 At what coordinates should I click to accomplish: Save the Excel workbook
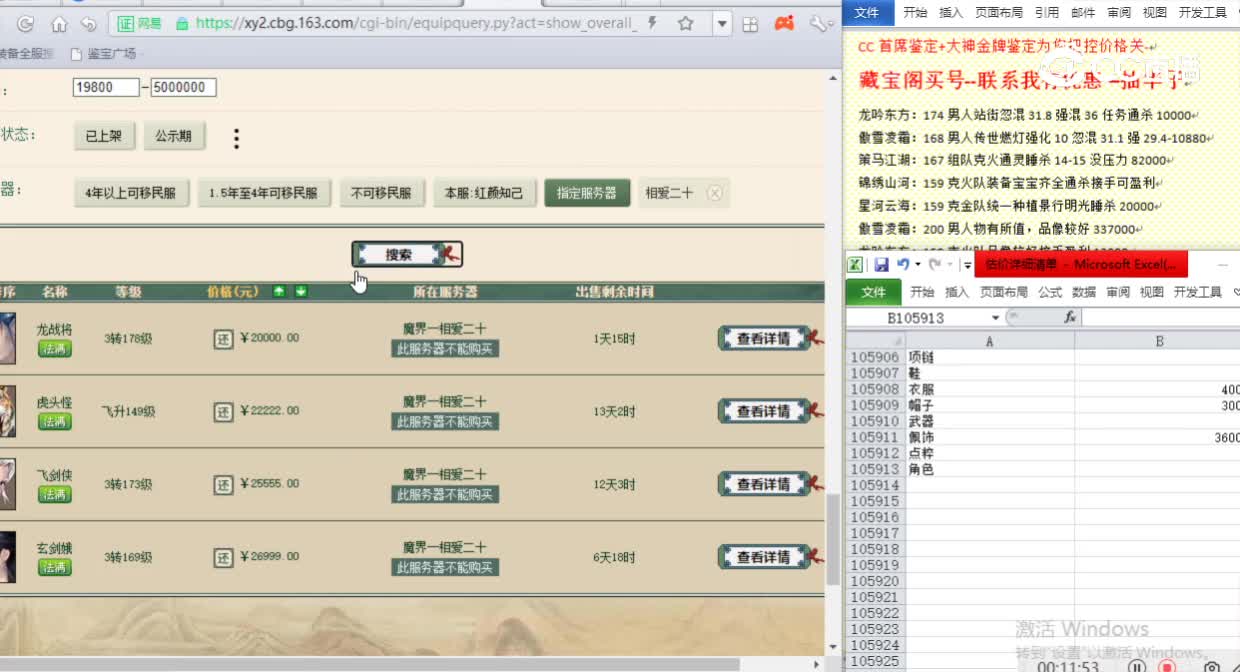[x=881, y=265]
